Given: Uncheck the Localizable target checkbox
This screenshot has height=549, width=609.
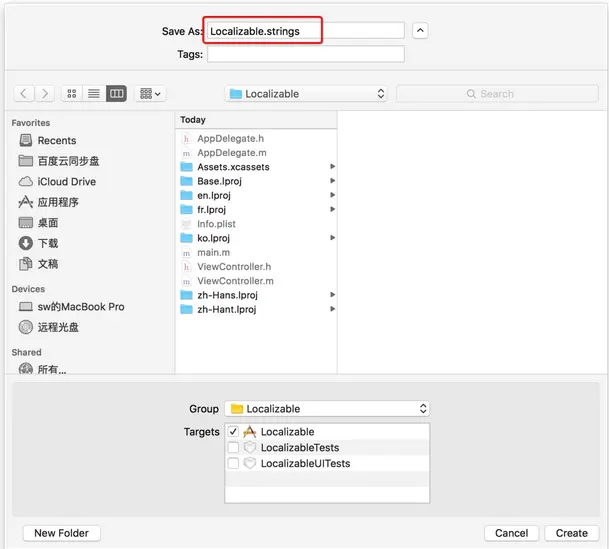Looking at the screenshot, I should 233,431.
